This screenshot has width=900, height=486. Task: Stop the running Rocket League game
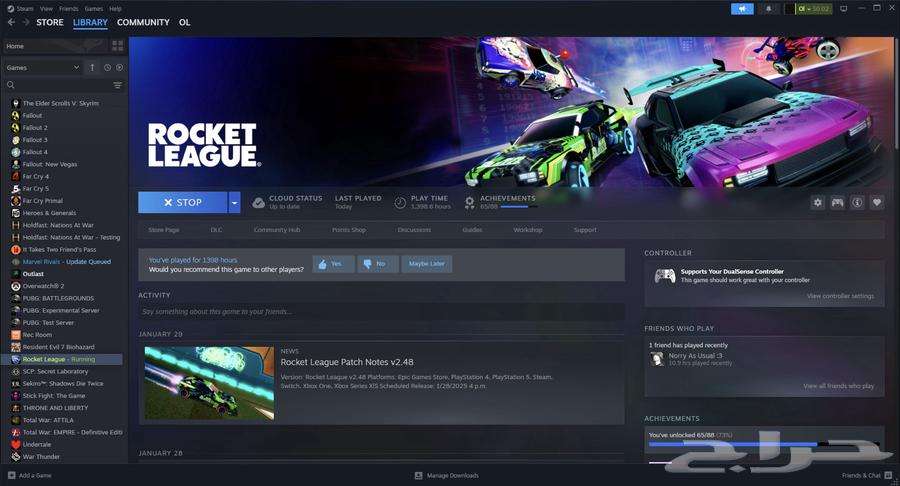(x=183, y=203)
